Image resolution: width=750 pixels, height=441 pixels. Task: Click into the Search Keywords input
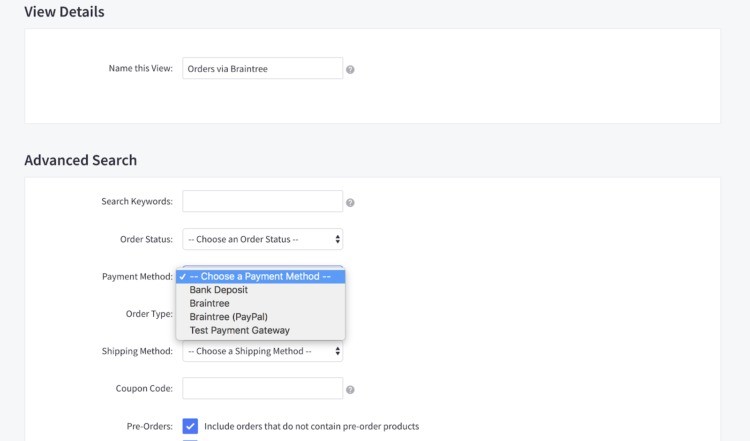coord(263,201)
